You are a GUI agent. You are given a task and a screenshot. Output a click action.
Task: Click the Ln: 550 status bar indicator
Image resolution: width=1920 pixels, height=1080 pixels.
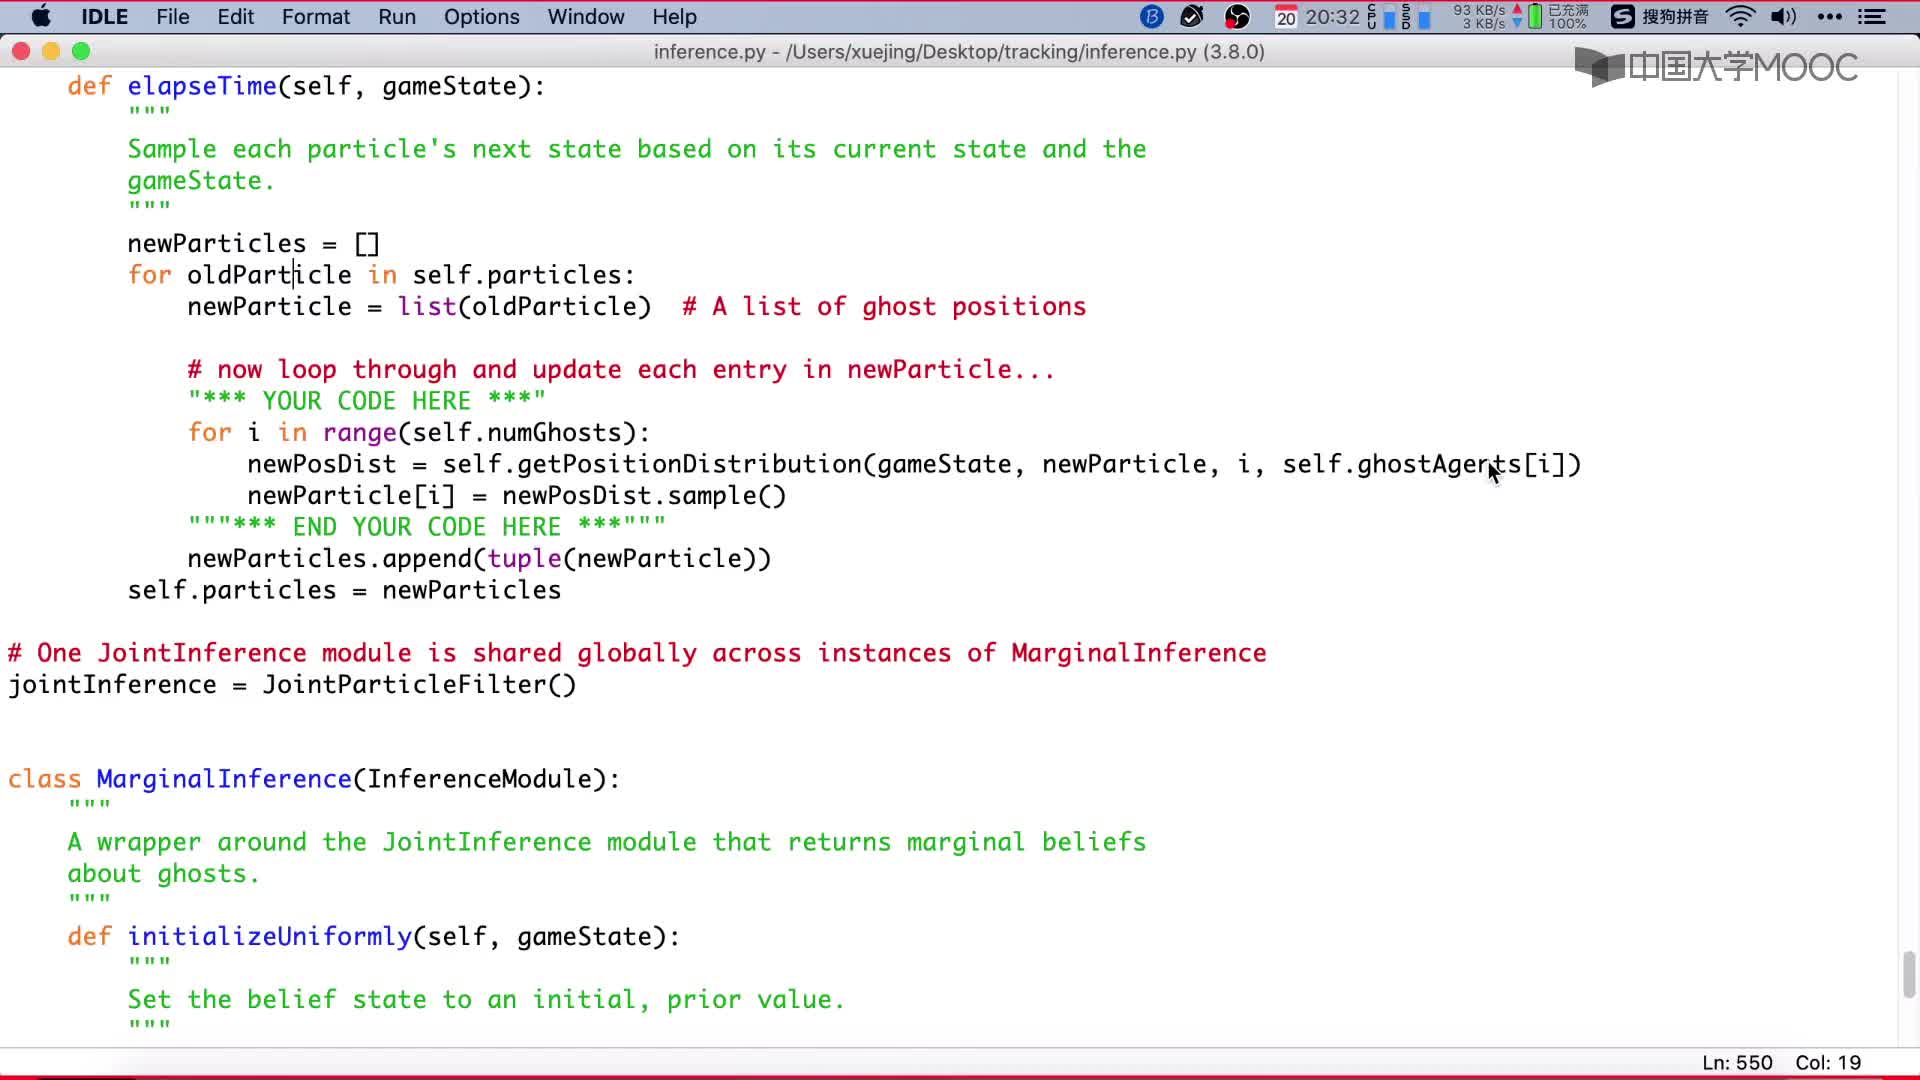pyautogui.click(x=1737, y=1063)
